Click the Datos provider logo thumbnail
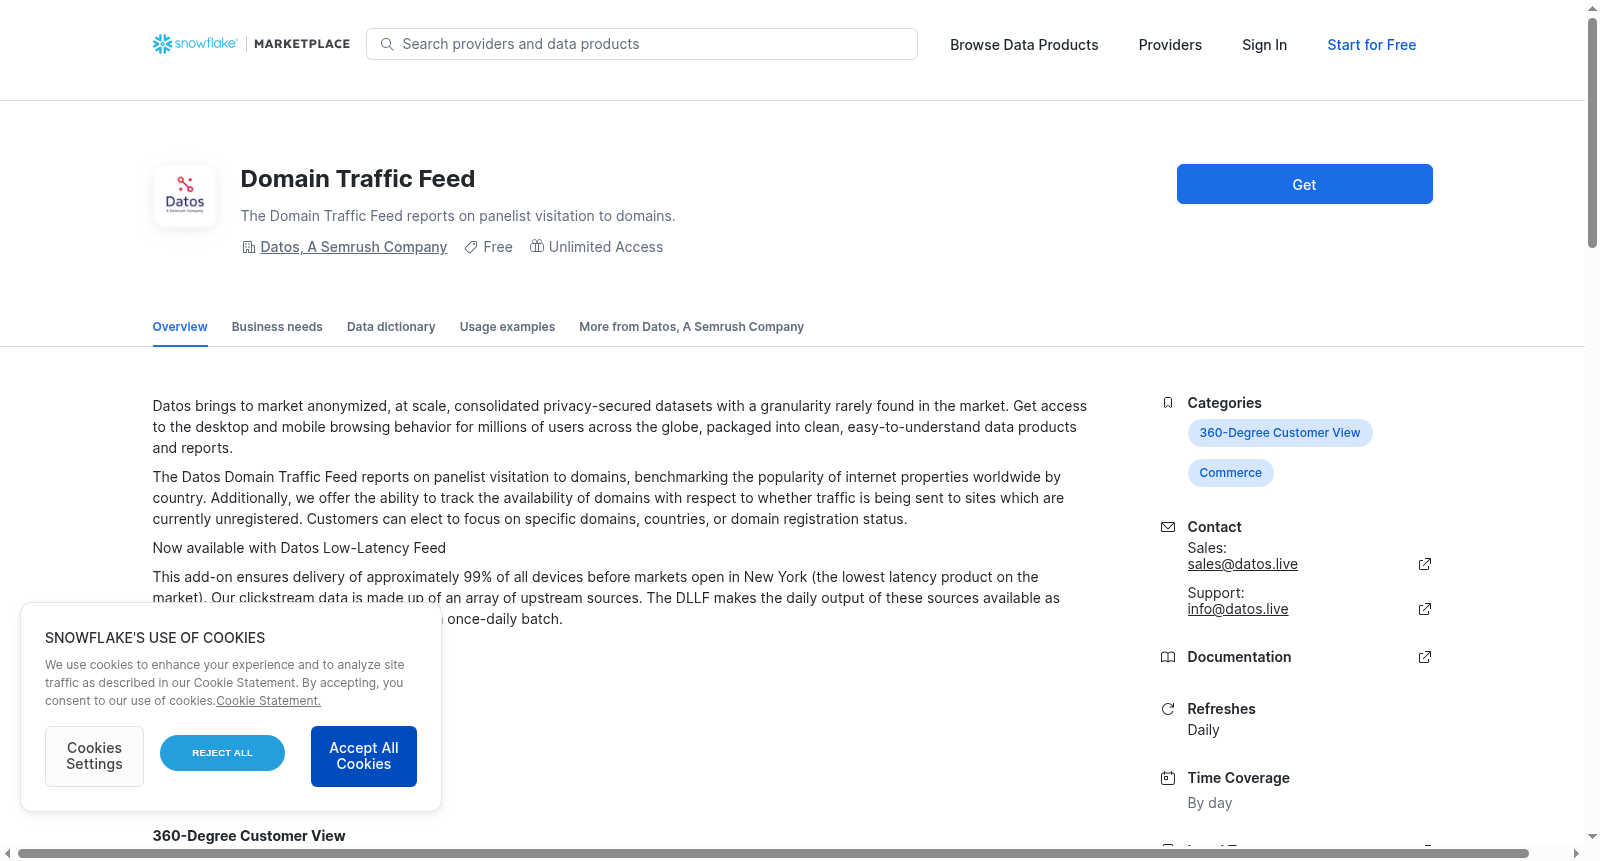Image resolution: width=1600 pixels, height=861 pixels. [x=185, y=196]
